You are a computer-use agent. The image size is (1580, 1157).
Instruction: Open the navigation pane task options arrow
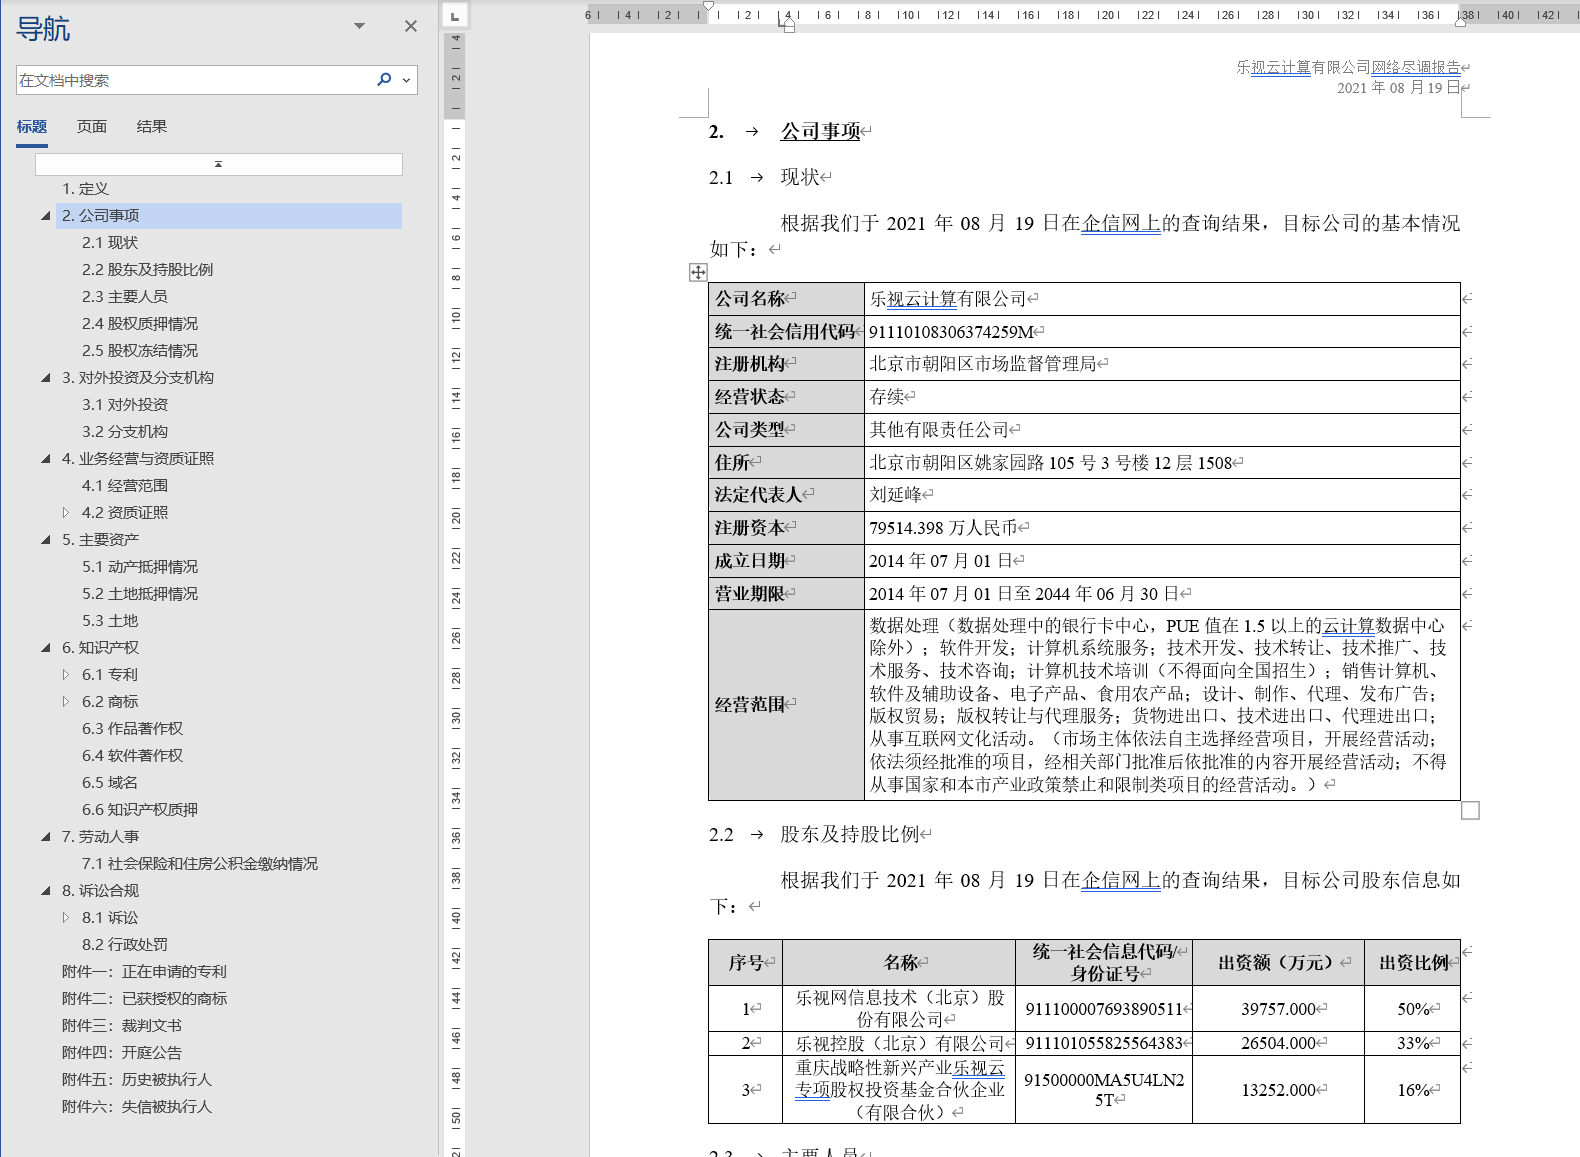pos(359,27)
